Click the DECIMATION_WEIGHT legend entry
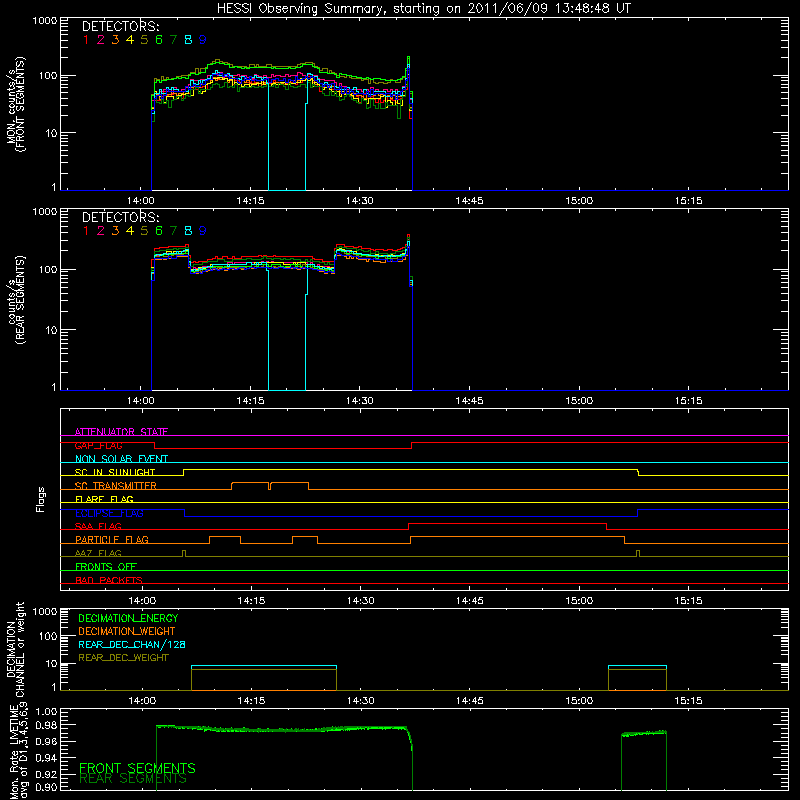The image size is (800, 800). [127, 632]
